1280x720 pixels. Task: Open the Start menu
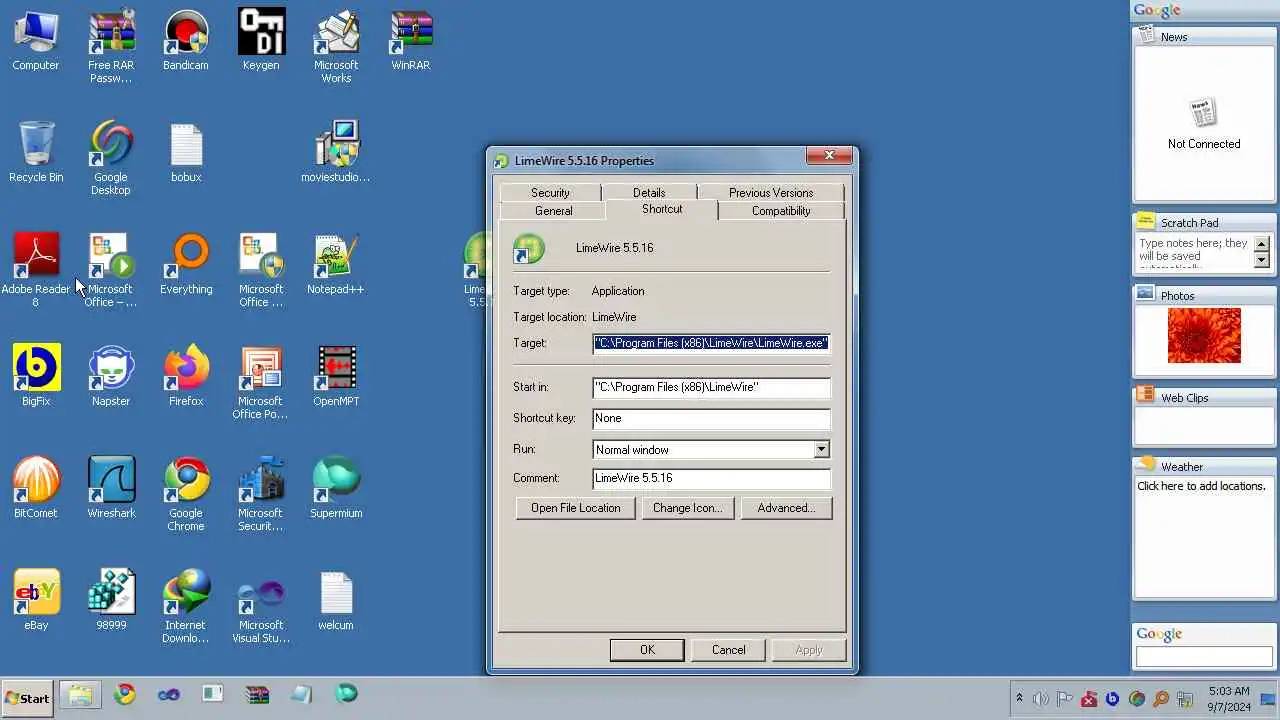[27, 698]
